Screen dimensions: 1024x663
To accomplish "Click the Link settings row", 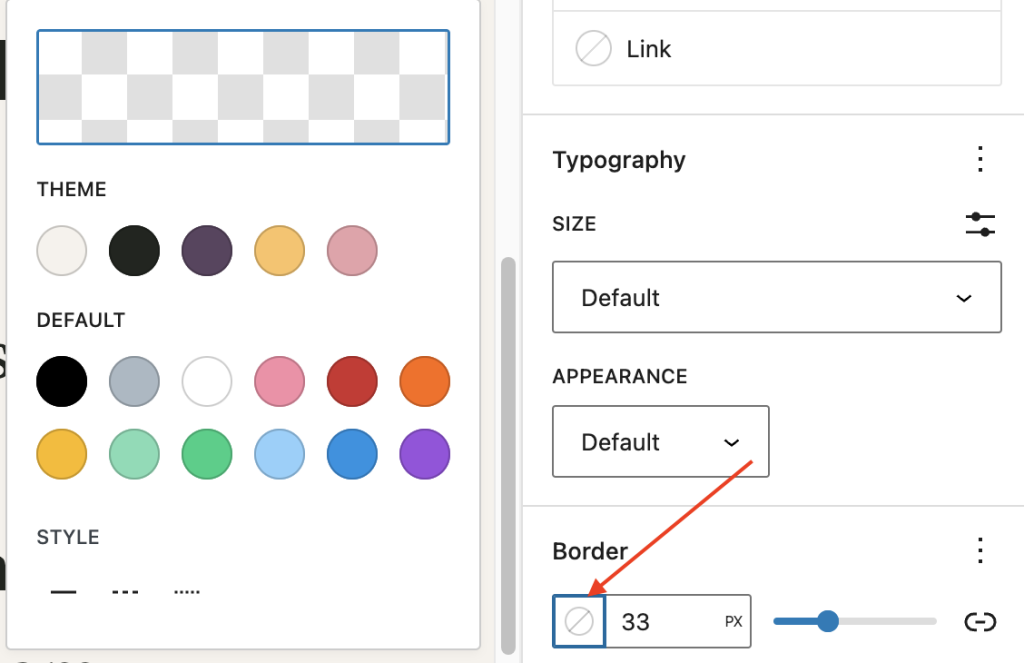I will click(x=776, y=48).
